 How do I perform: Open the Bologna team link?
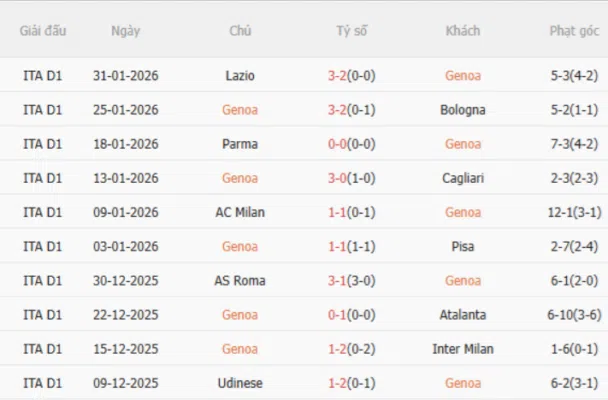point(463,110)
